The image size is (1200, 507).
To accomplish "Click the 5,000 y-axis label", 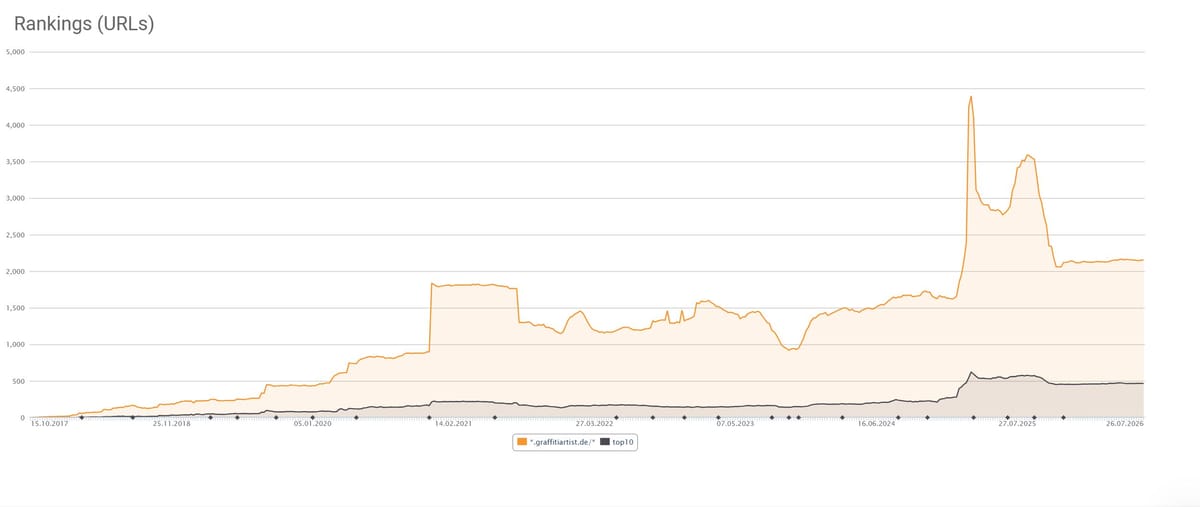I will [x=15, y=52].
